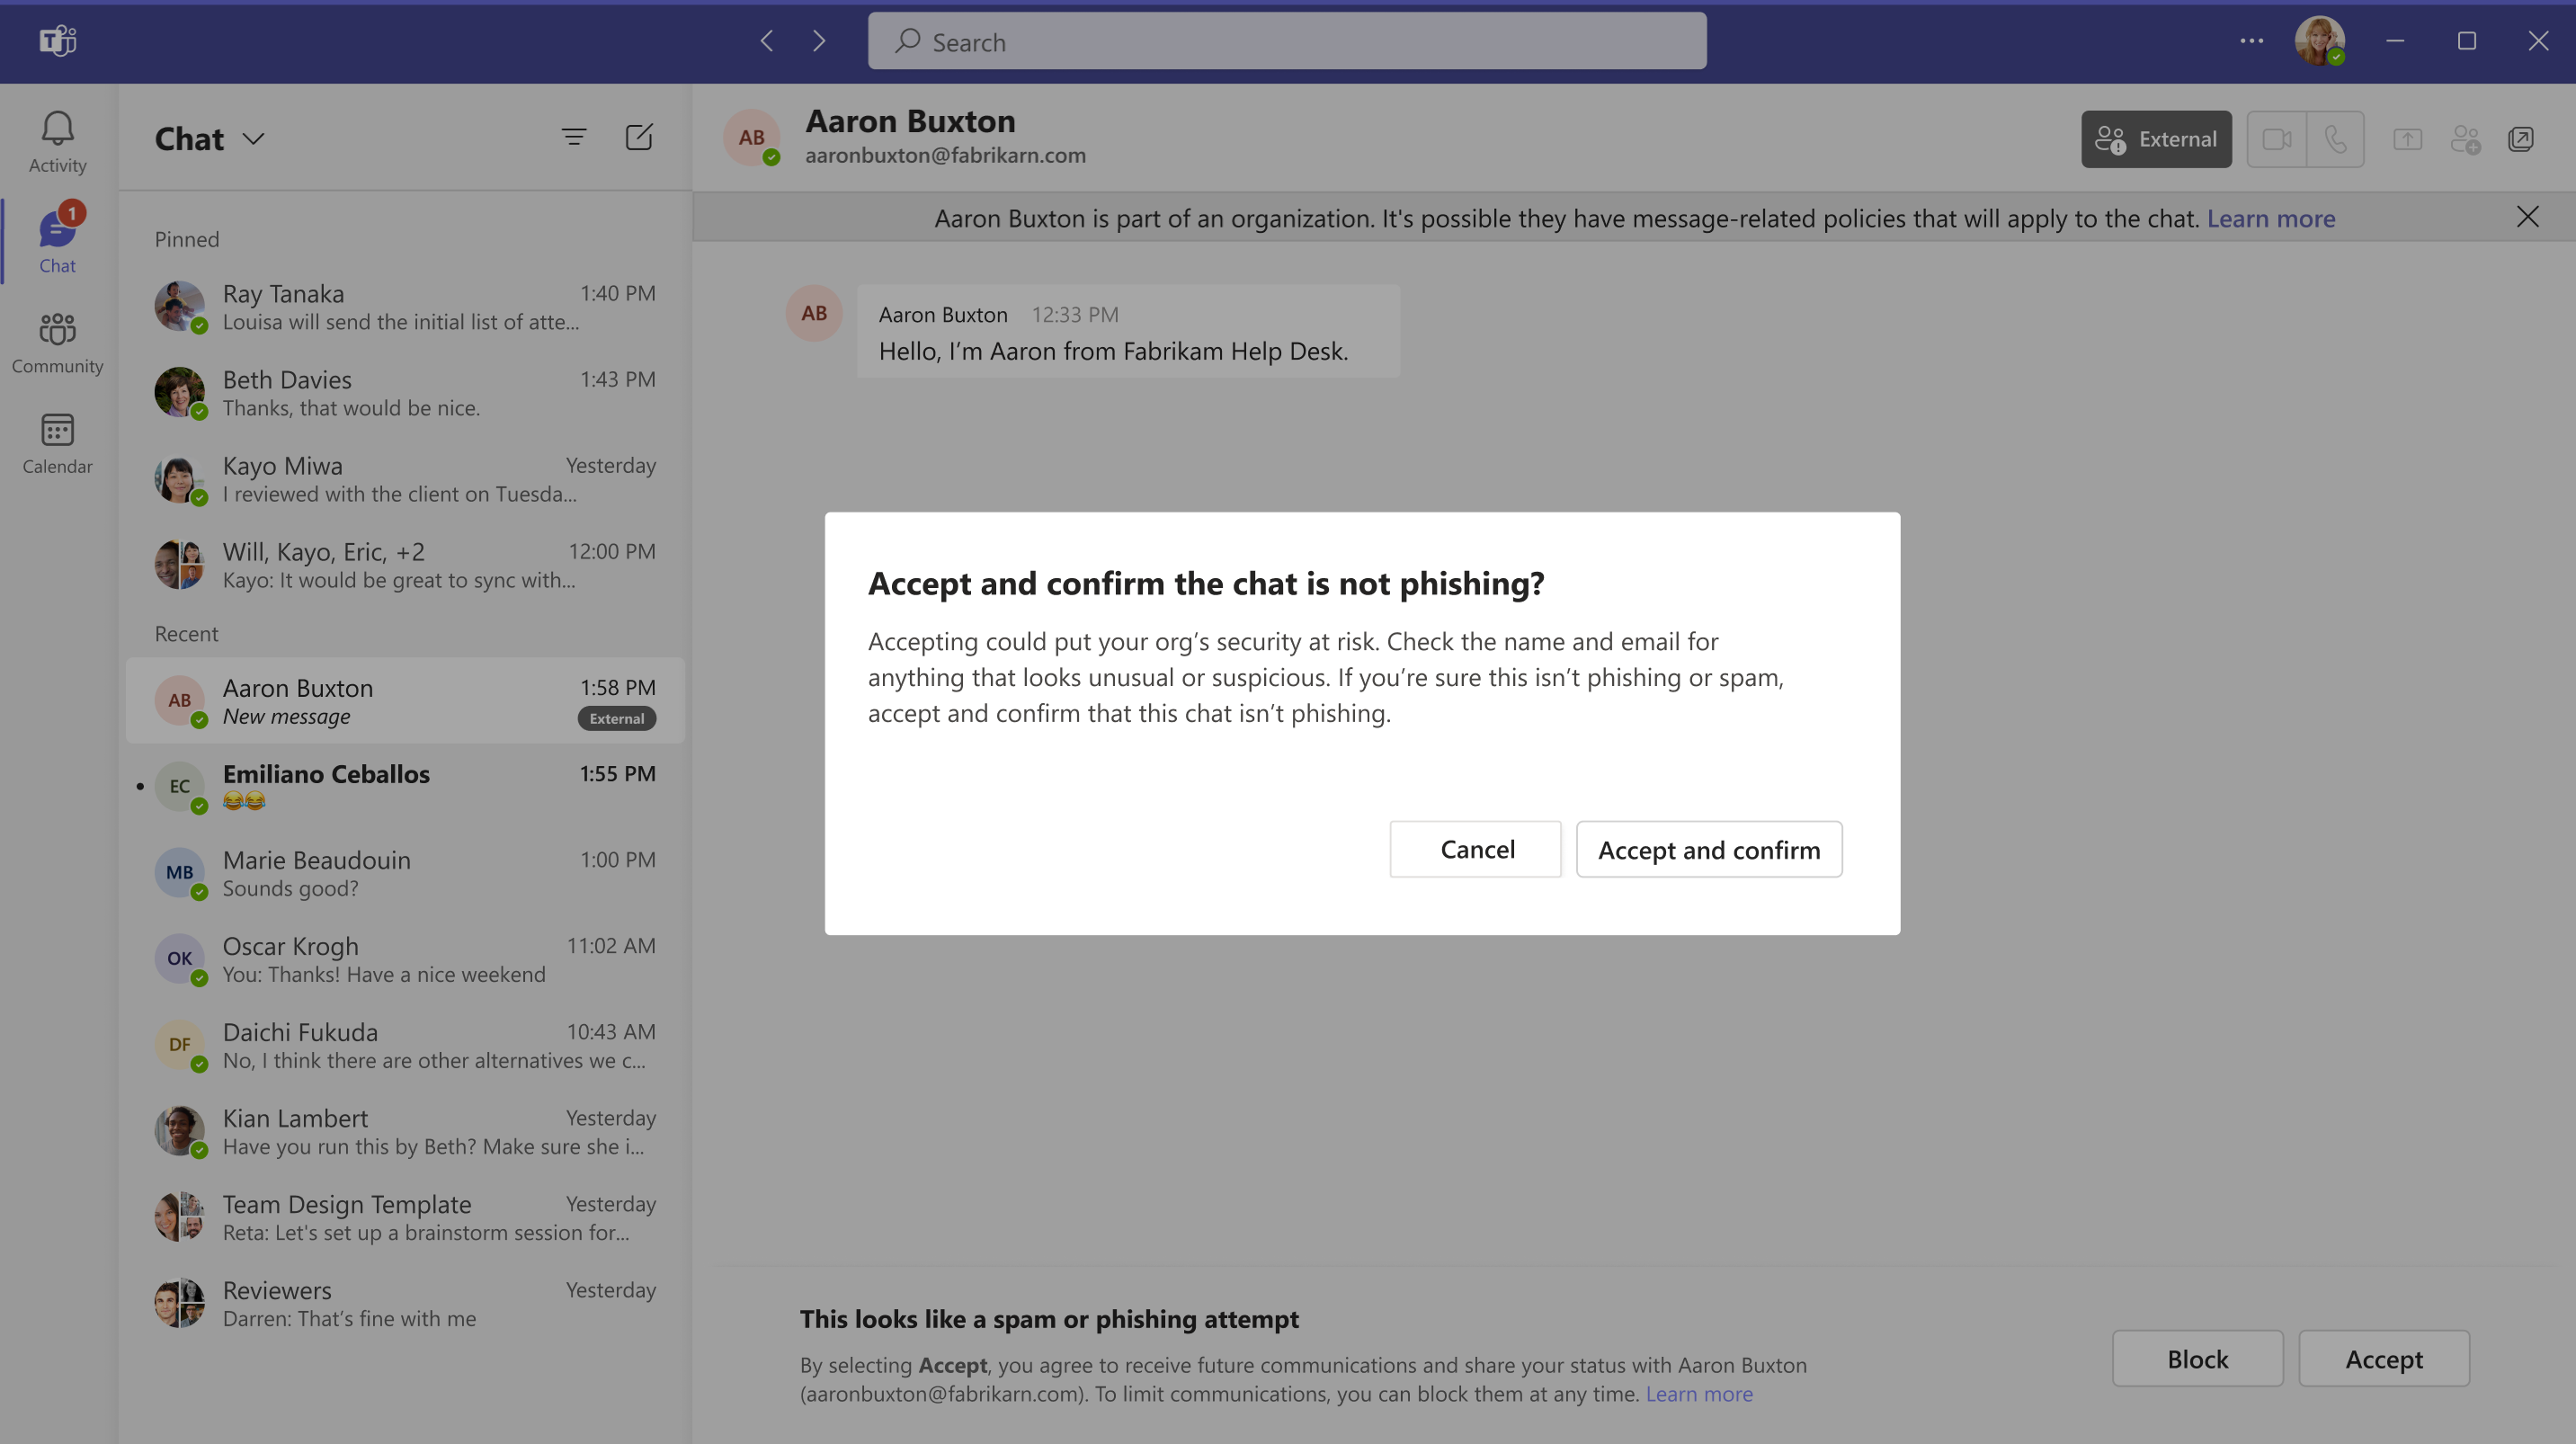Start a video call with Aaron Buxton

coord(2276,139)
